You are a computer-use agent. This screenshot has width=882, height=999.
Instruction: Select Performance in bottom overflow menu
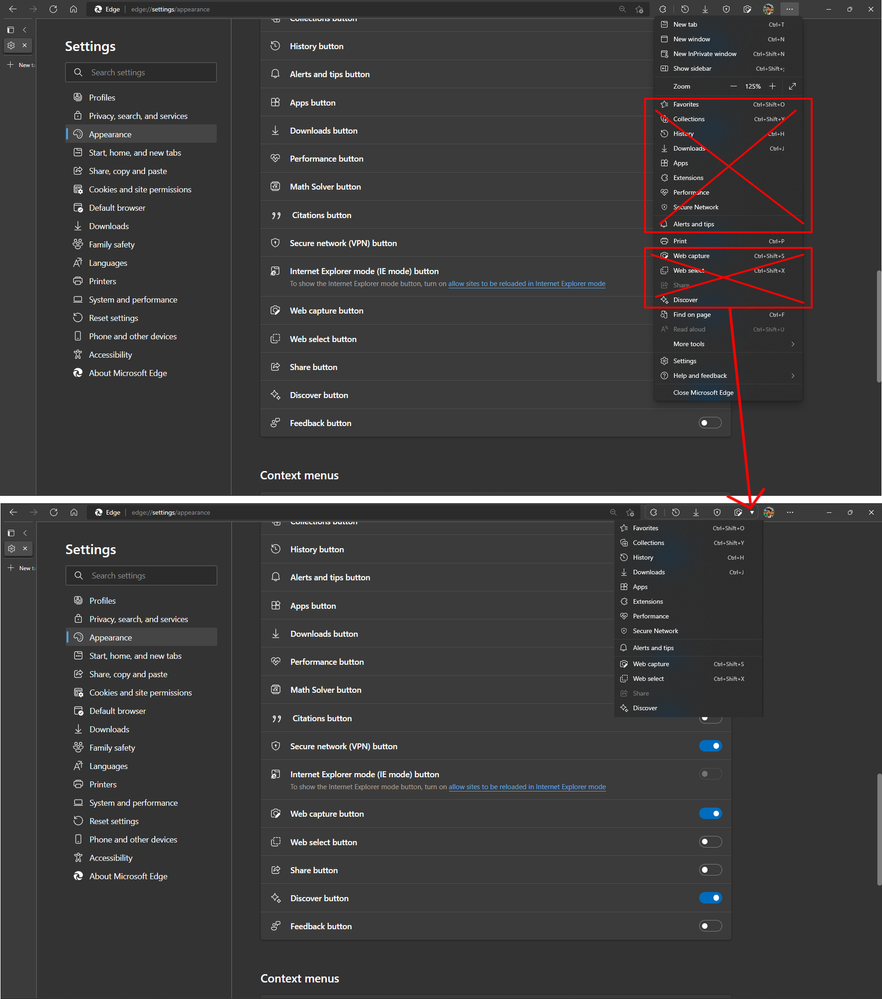click(x=688, y=616)
